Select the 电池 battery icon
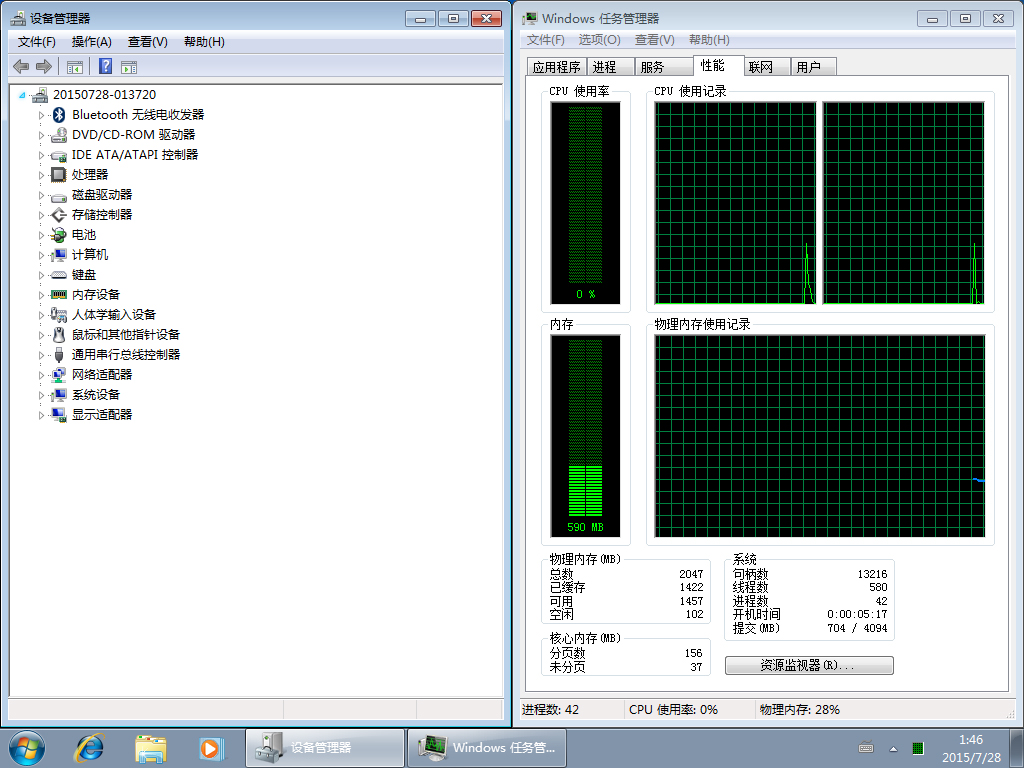The height and width of the screenshot is (768, 1024). tap(59, 235)
